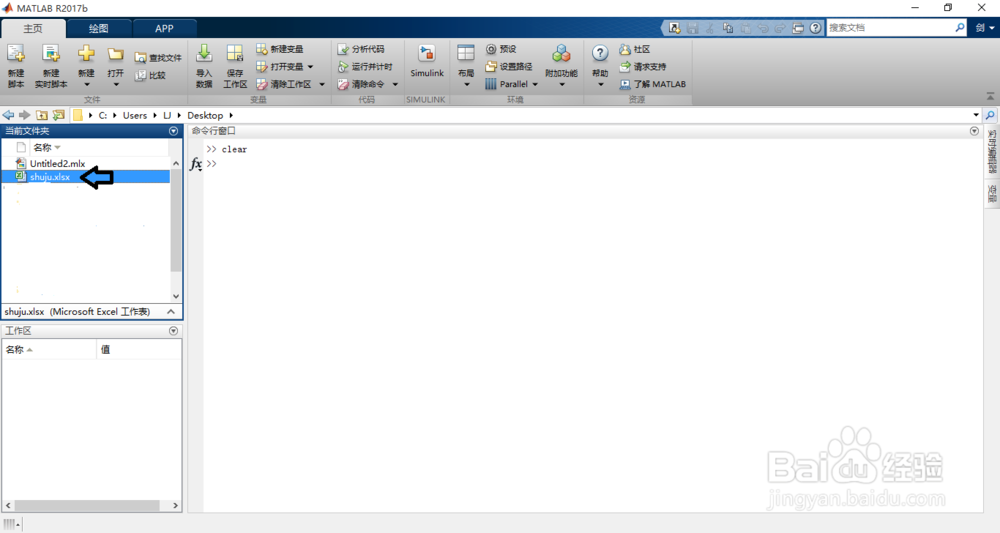1000x533 pixels.
Task: Click the C: path segment
Action: click(x=103, y=115)
